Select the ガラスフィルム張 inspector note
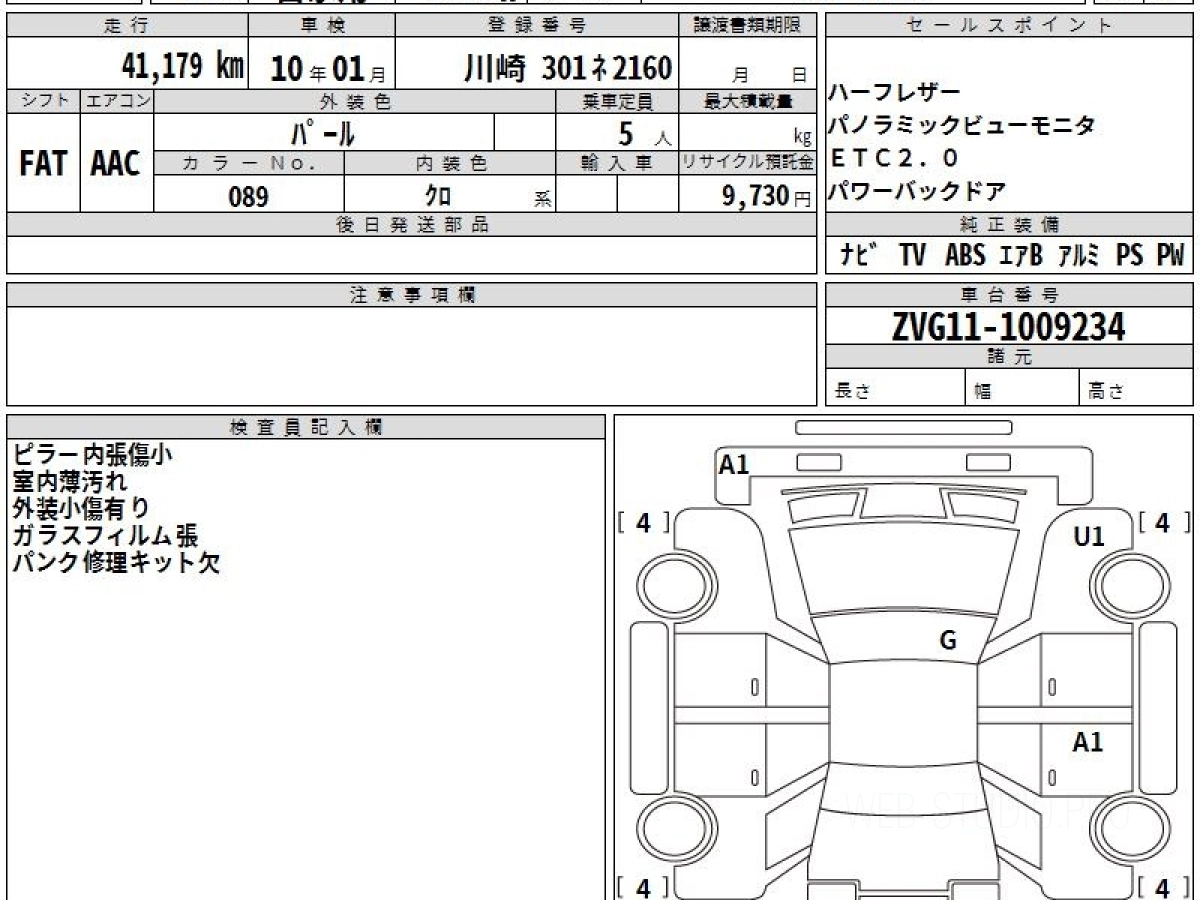Image resolution: width=1200 pixels, height=900 pixels. [105, 536]
